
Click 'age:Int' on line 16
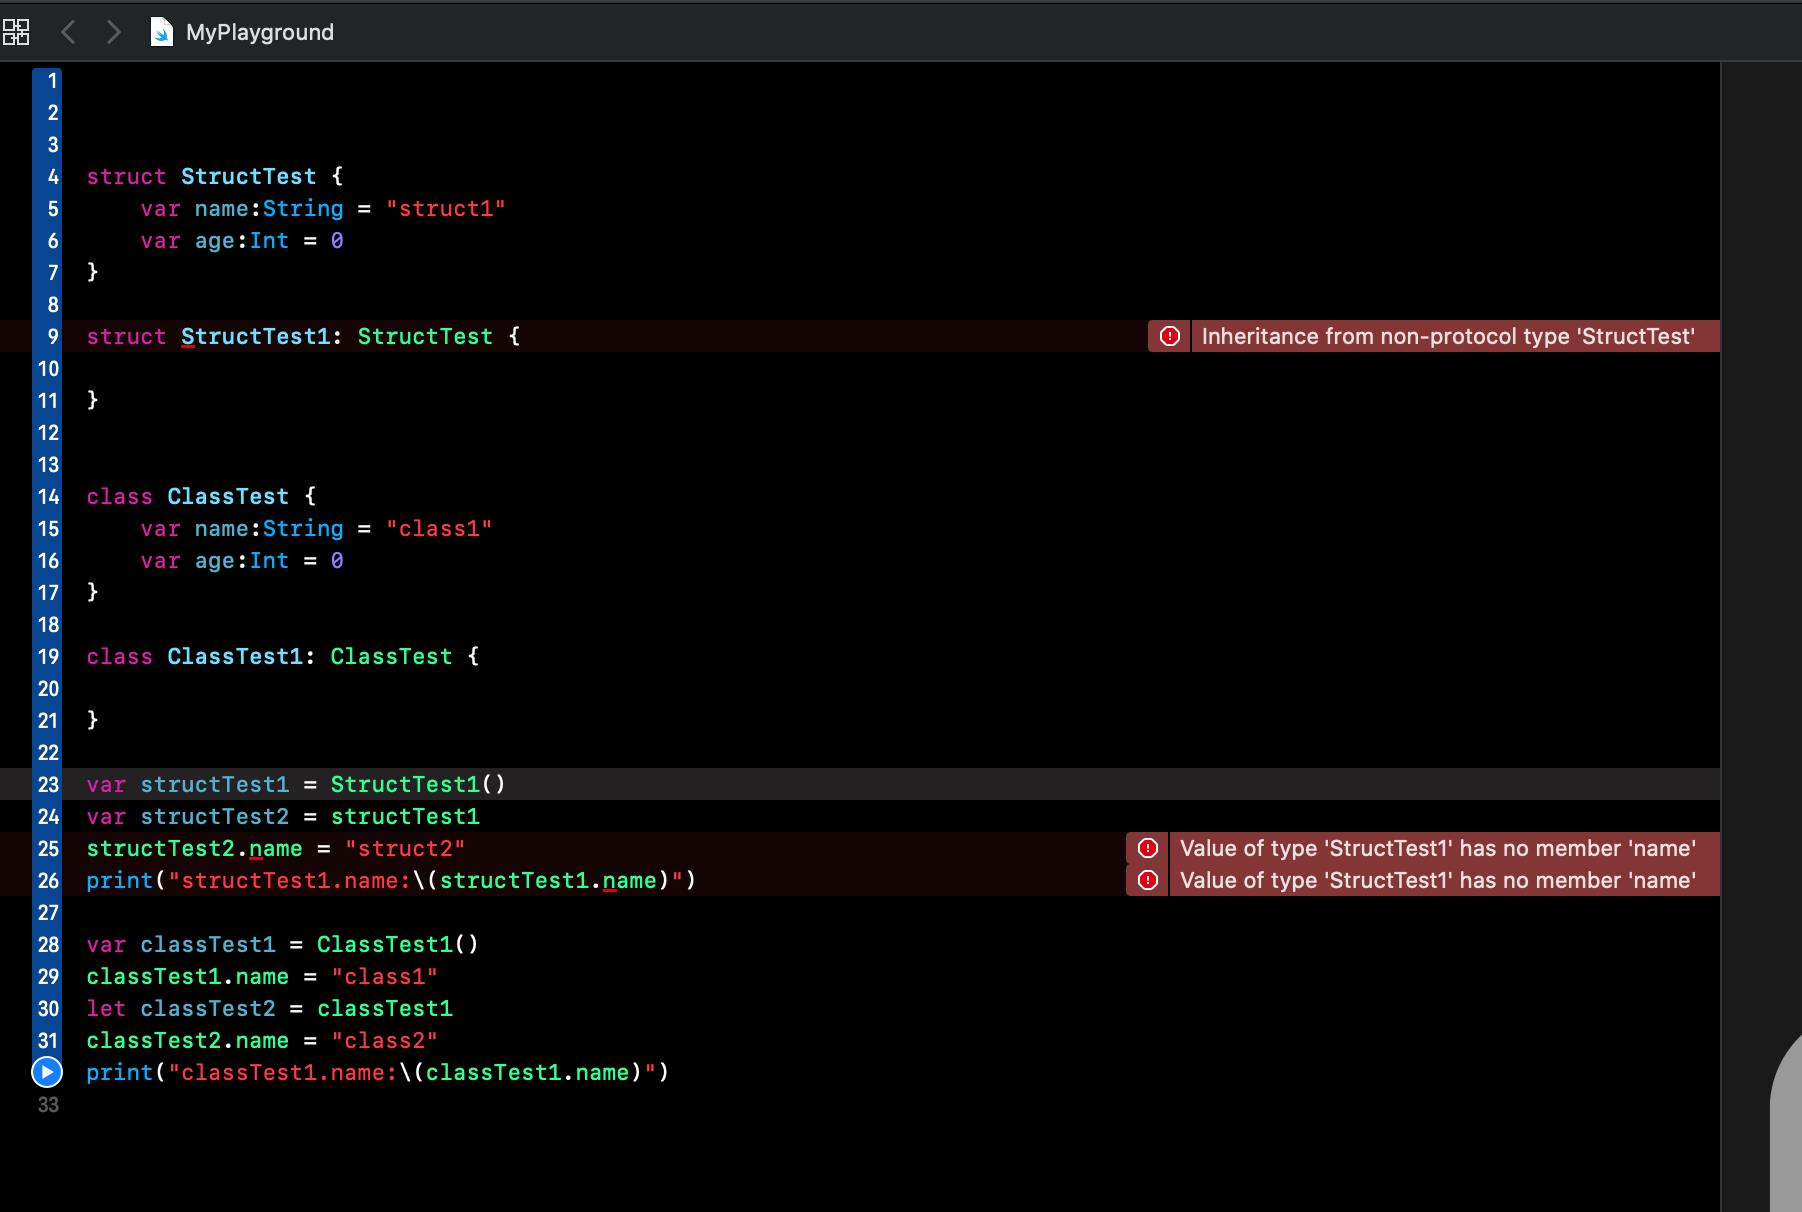[241, 560]
